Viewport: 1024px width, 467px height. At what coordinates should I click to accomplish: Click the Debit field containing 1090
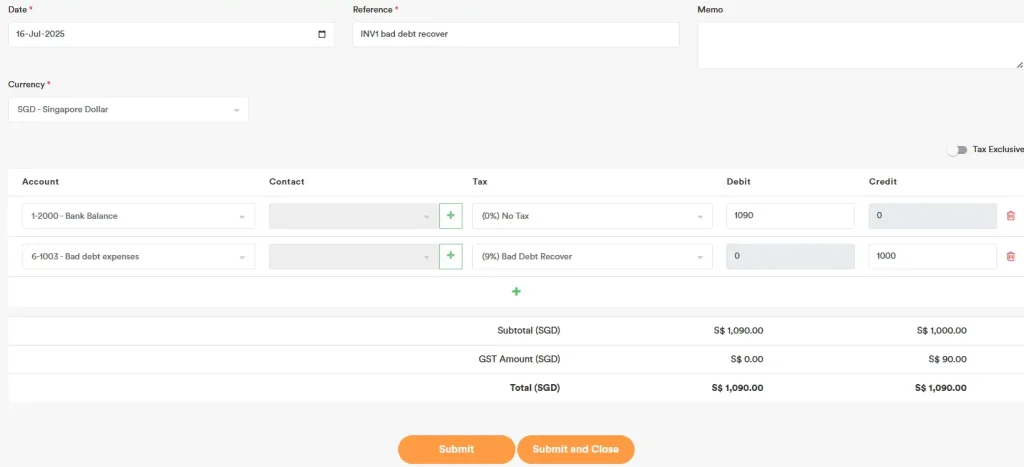click(790, 216)
